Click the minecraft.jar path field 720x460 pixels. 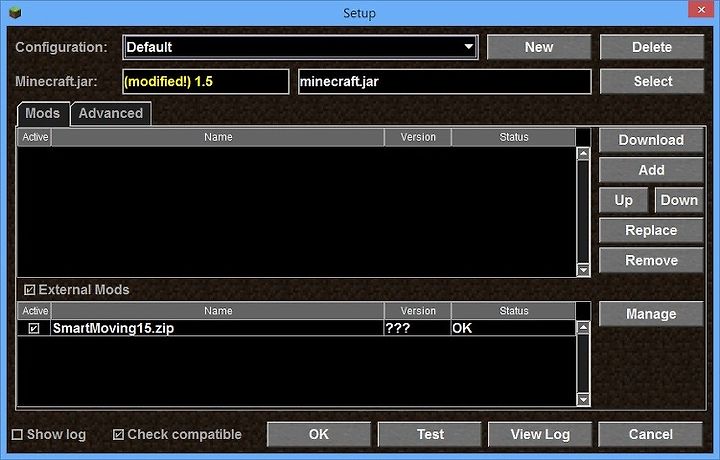(x=444, y=82)
